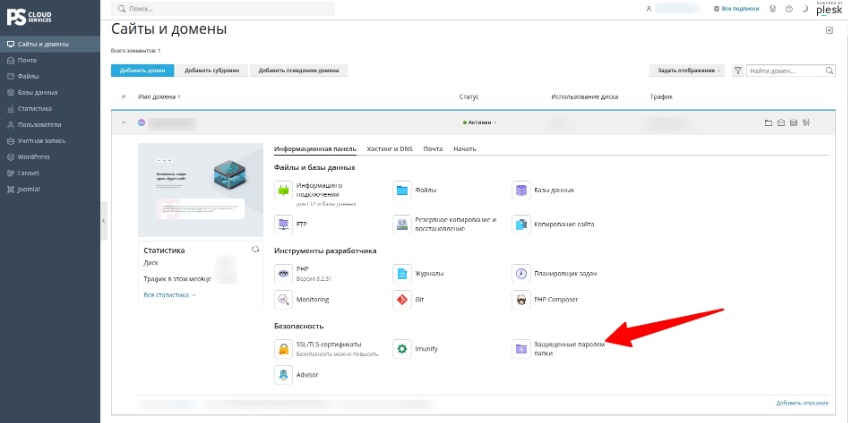The image size is (848, 423).
Task: Open SSL/TLS-сертификаты icon
Action: [x=283, y=349]
